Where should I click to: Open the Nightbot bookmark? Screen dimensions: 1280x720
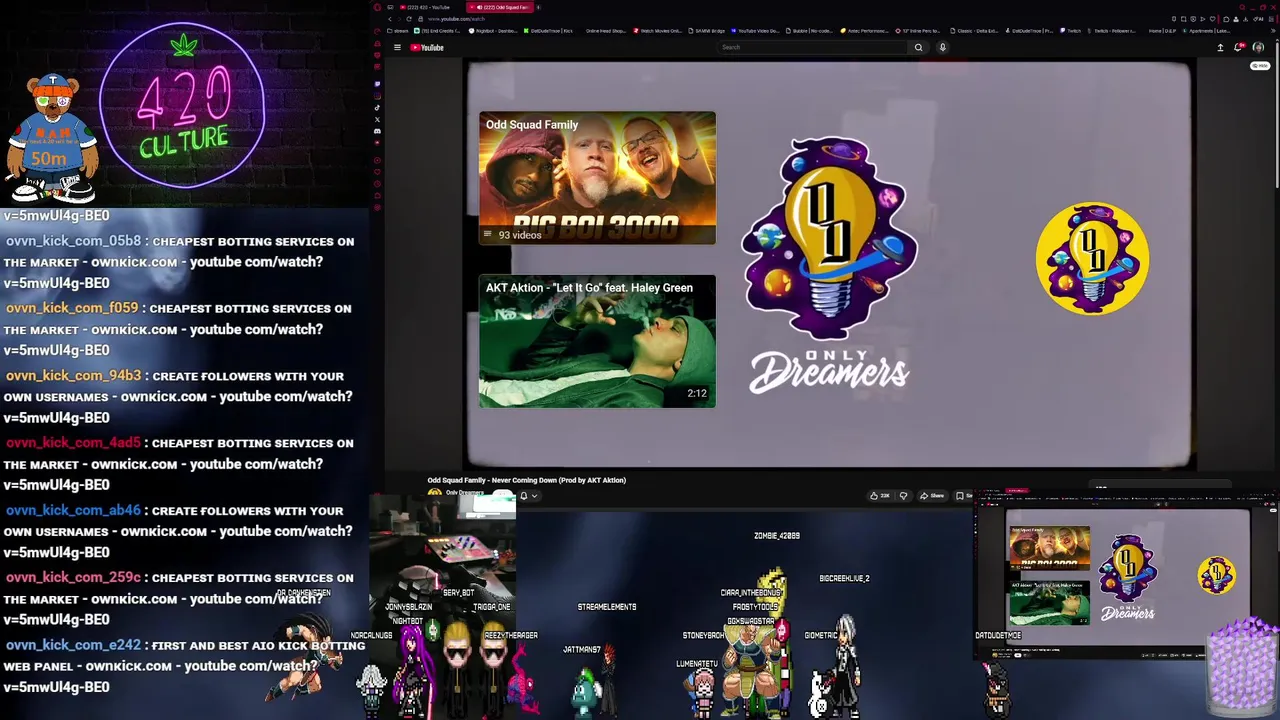[494, 31]
